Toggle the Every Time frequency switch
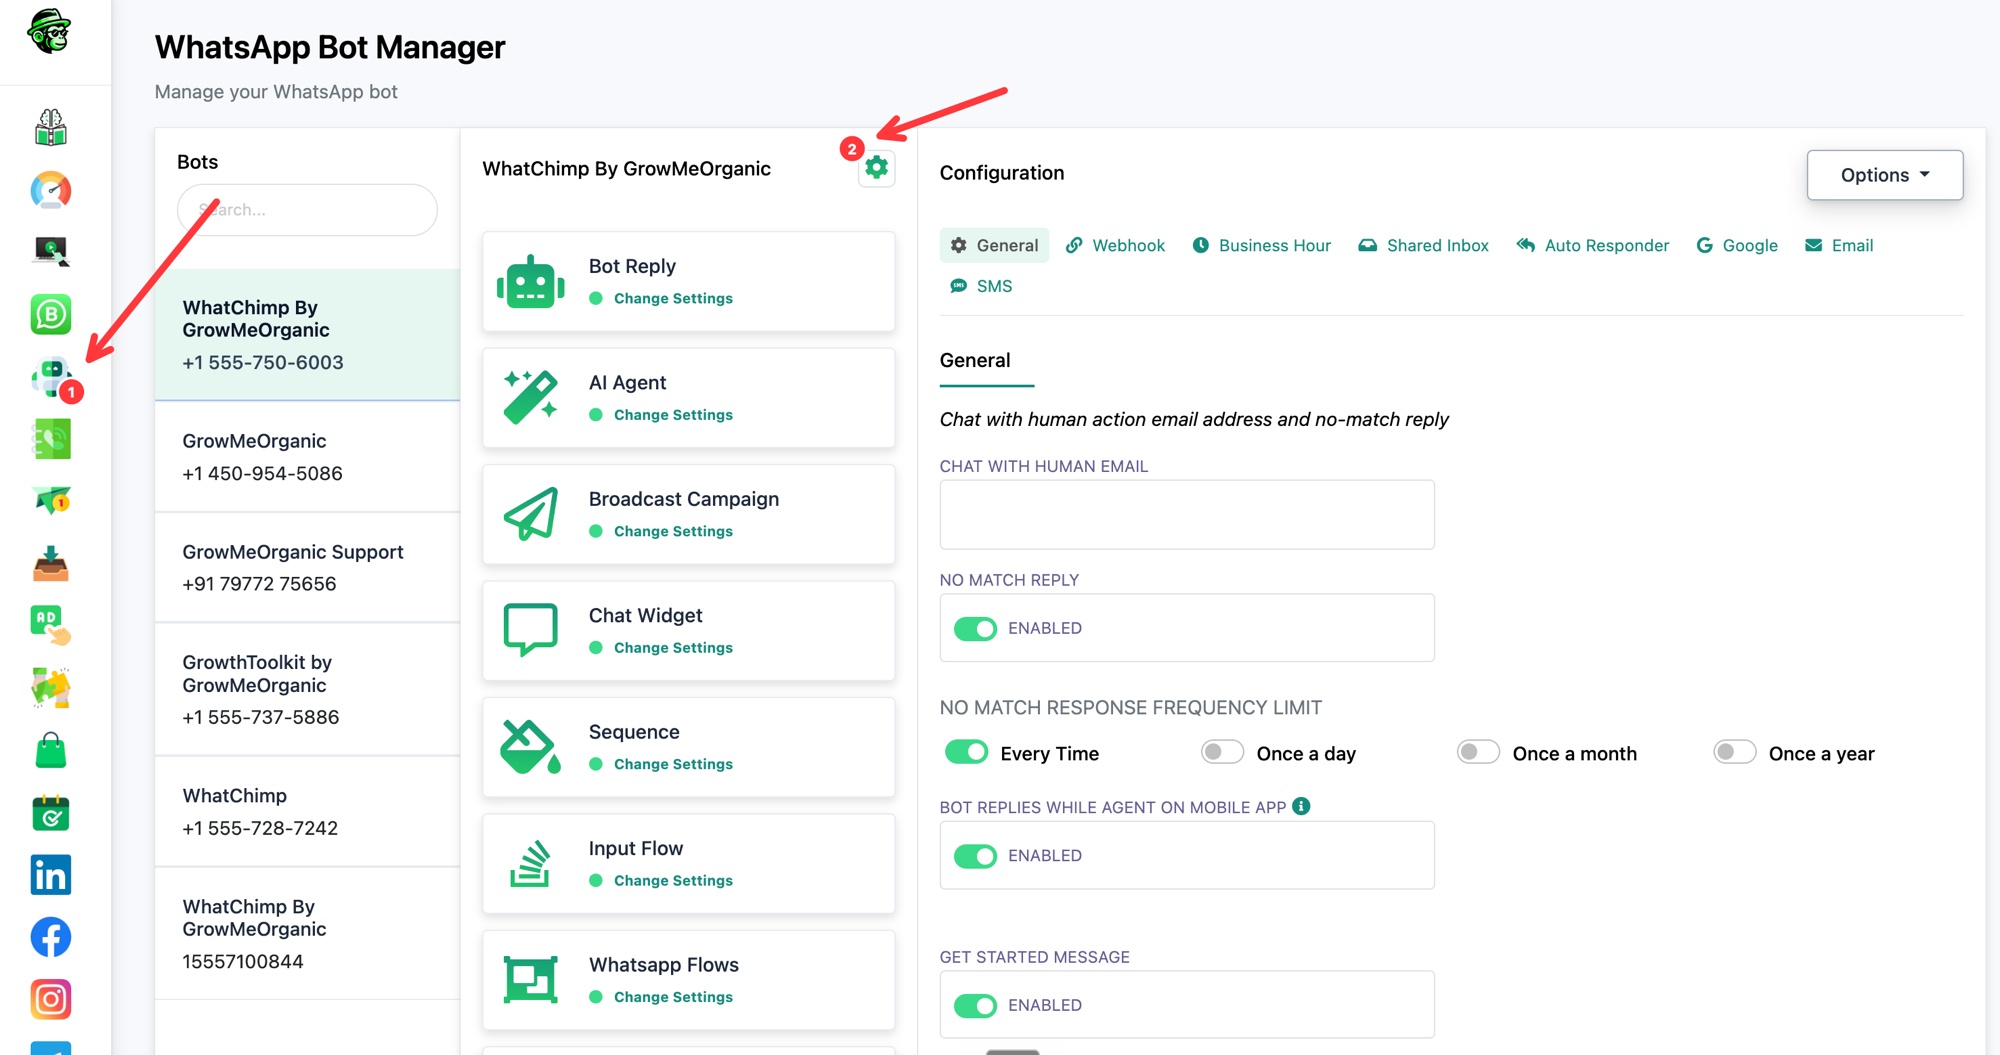This screenshot has height=1055, width=2000. [x=966, y=752]
